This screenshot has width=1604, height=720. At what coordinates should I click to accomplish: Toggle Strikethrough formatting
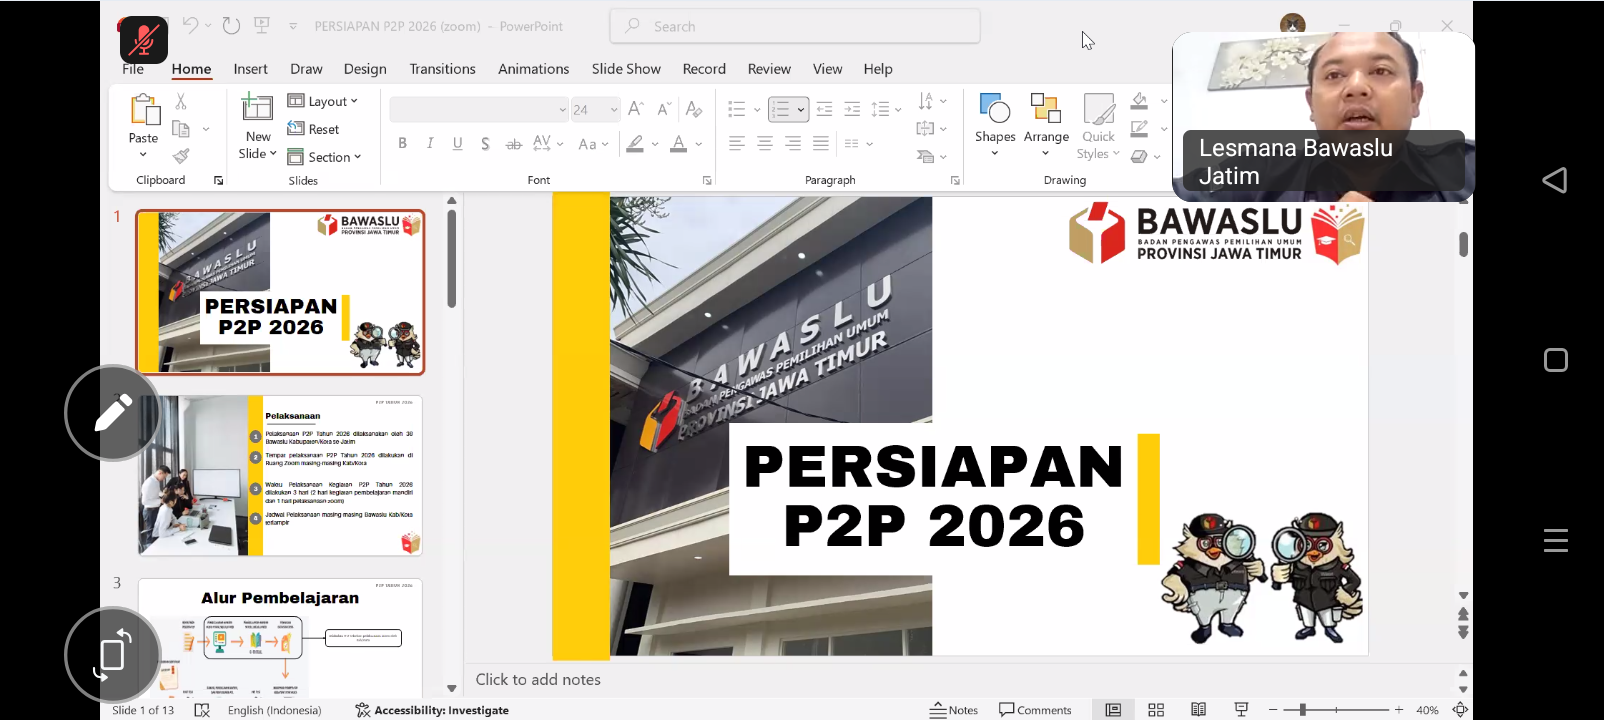point(513,144)
